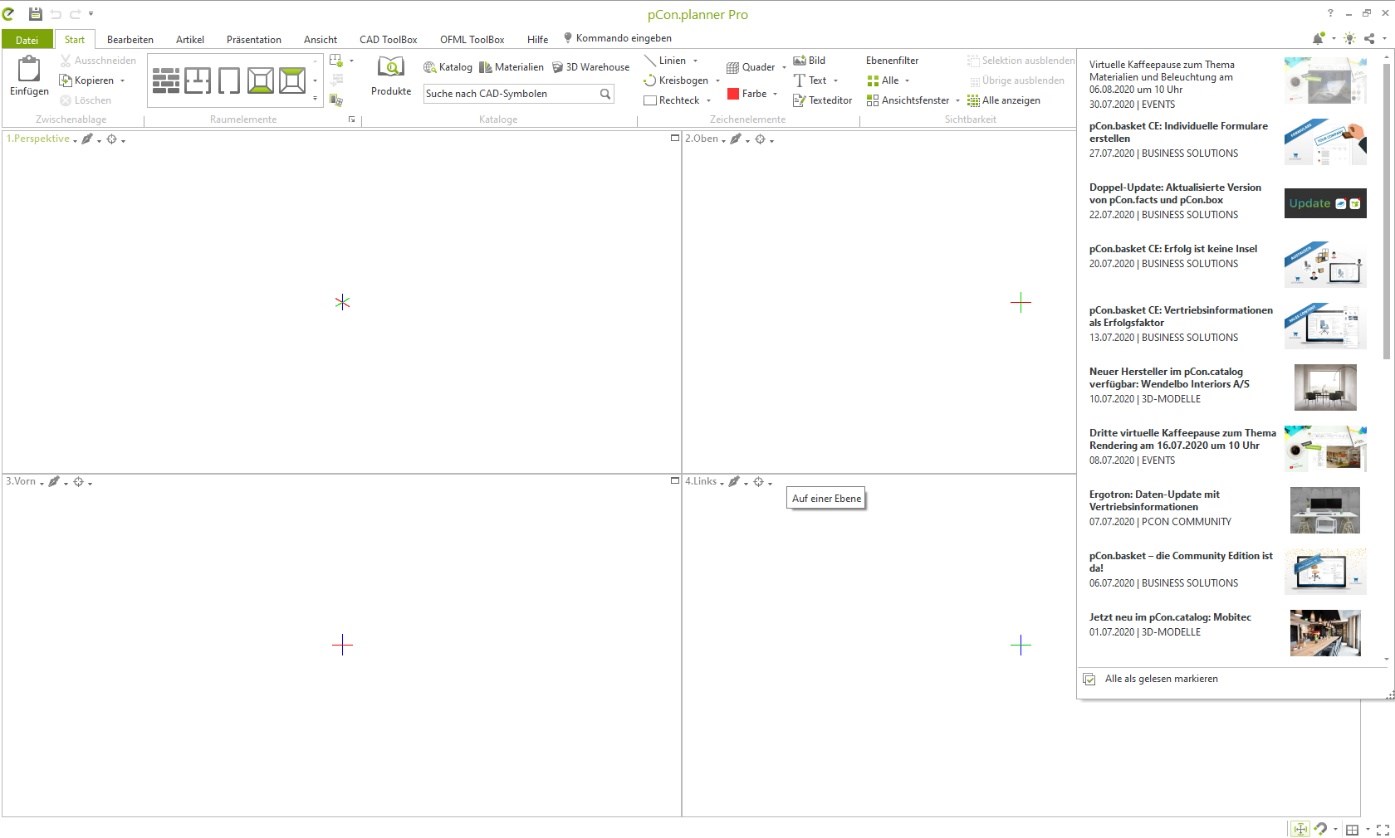Click Kommando eingeben command field
The width and height of the screenshot is (1395, 838).
tap(617, 38)
